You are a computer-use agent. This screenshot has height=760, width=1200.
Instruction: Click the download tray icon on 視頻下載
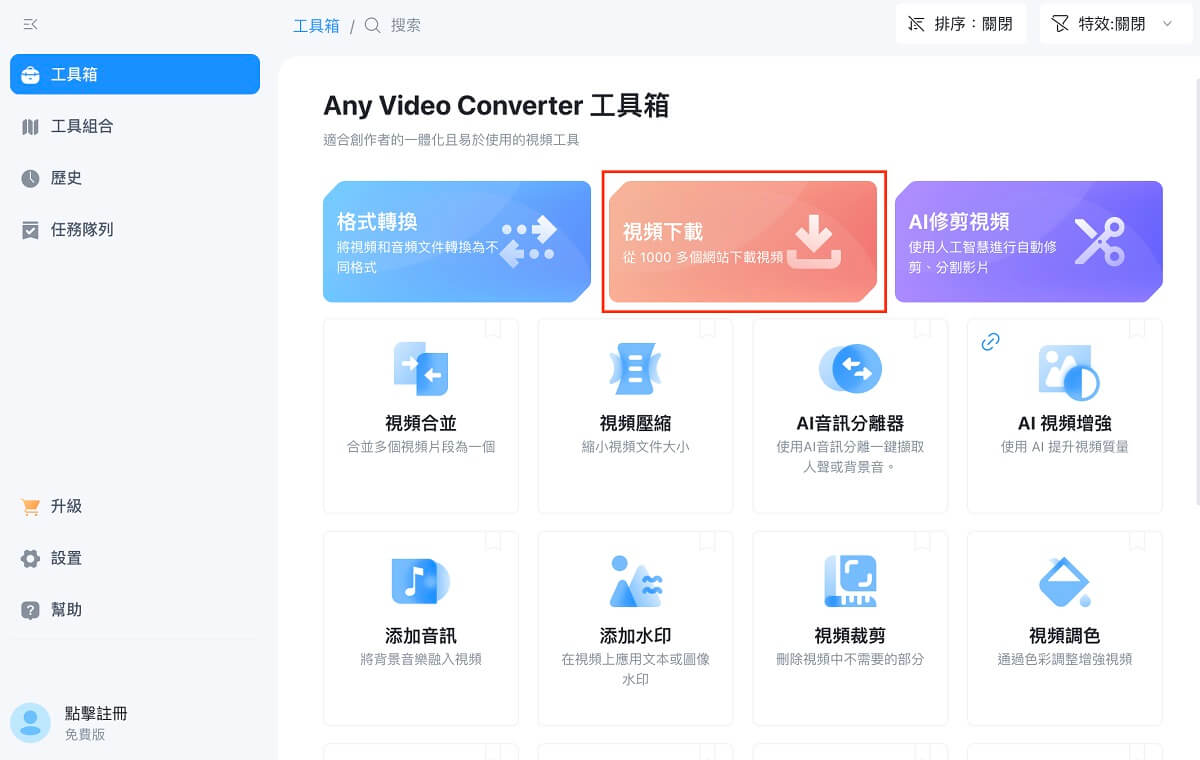tap(814, 242)
